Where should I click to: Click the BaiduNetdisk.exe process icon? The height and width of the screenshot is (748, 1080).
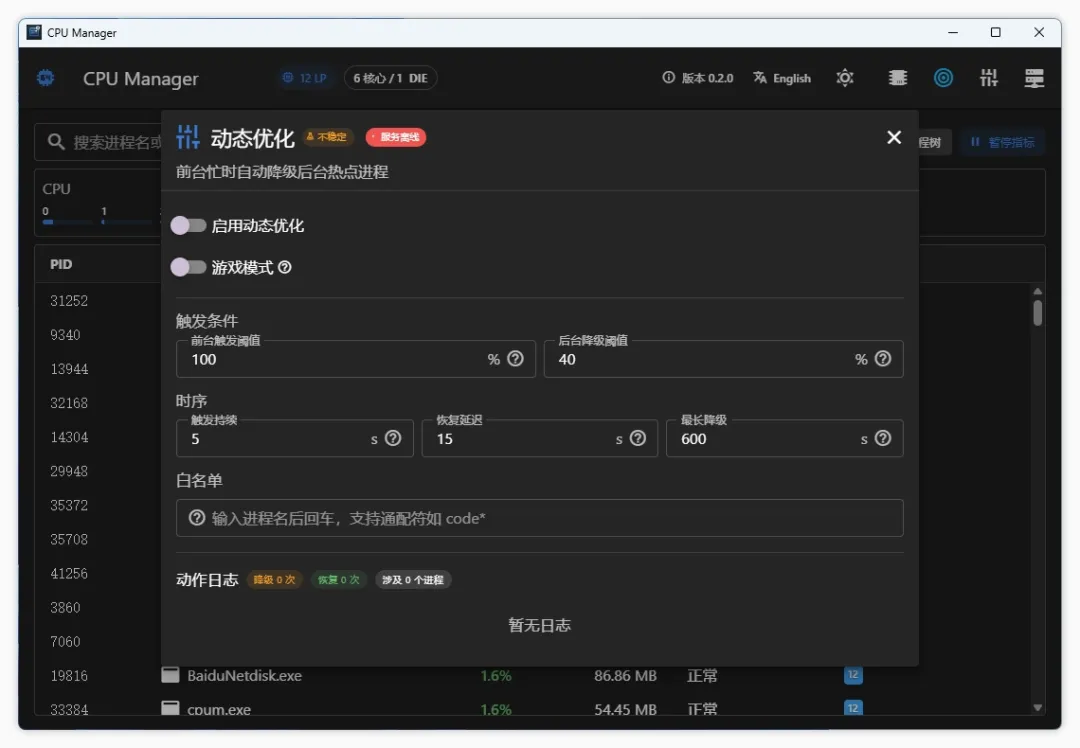tap(170, 675)
